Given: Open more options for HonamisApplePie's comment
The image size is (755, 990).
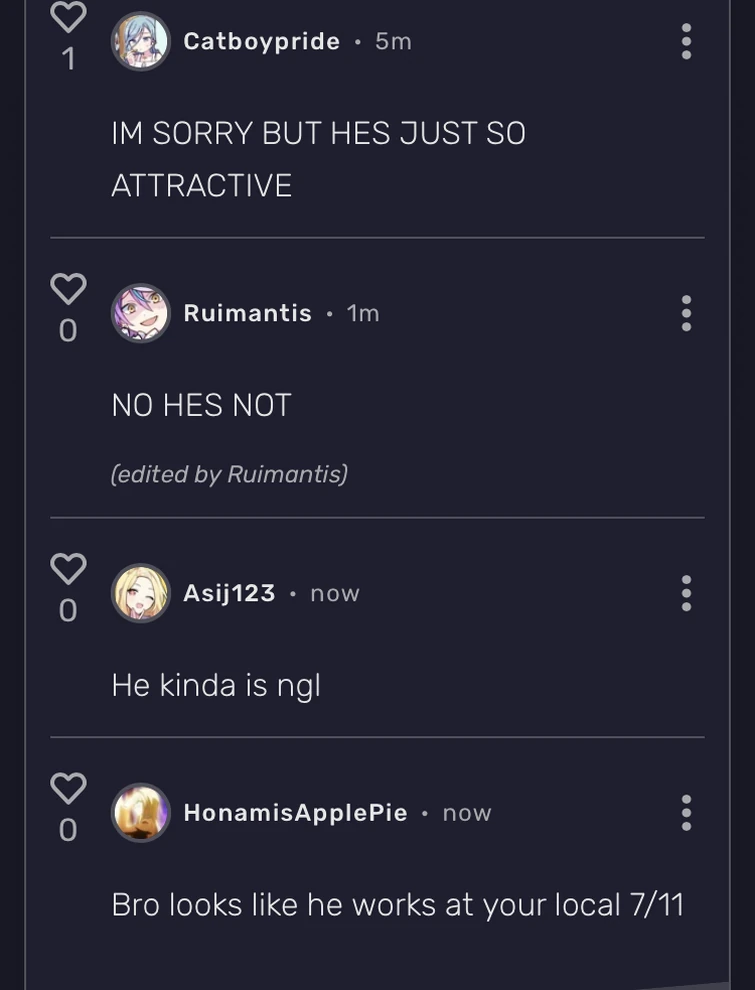Looking at the screenshot, I should [x=686, y=813].
